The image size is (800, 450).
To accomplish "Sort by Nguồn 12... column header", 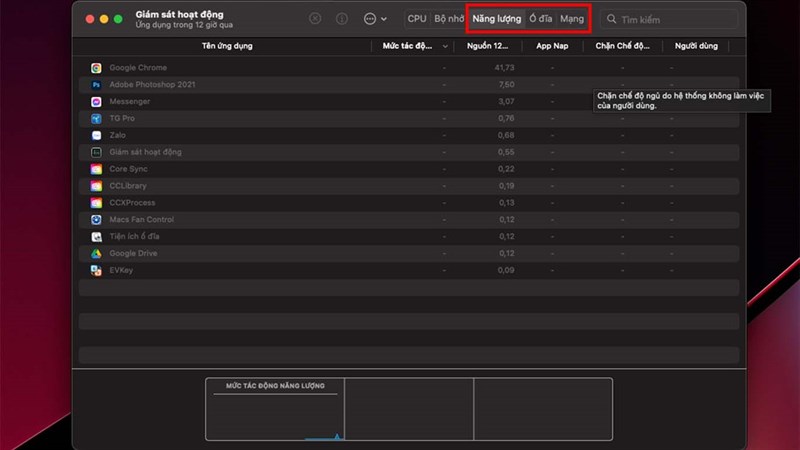I will pos(487,46).
